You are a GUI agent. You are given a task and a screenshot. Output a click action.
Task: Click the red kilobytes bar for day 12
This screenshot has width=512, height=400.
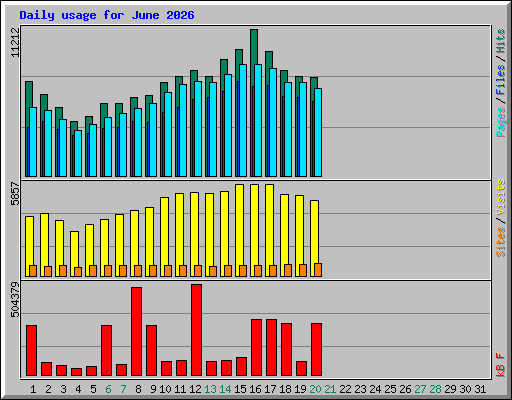196,330
